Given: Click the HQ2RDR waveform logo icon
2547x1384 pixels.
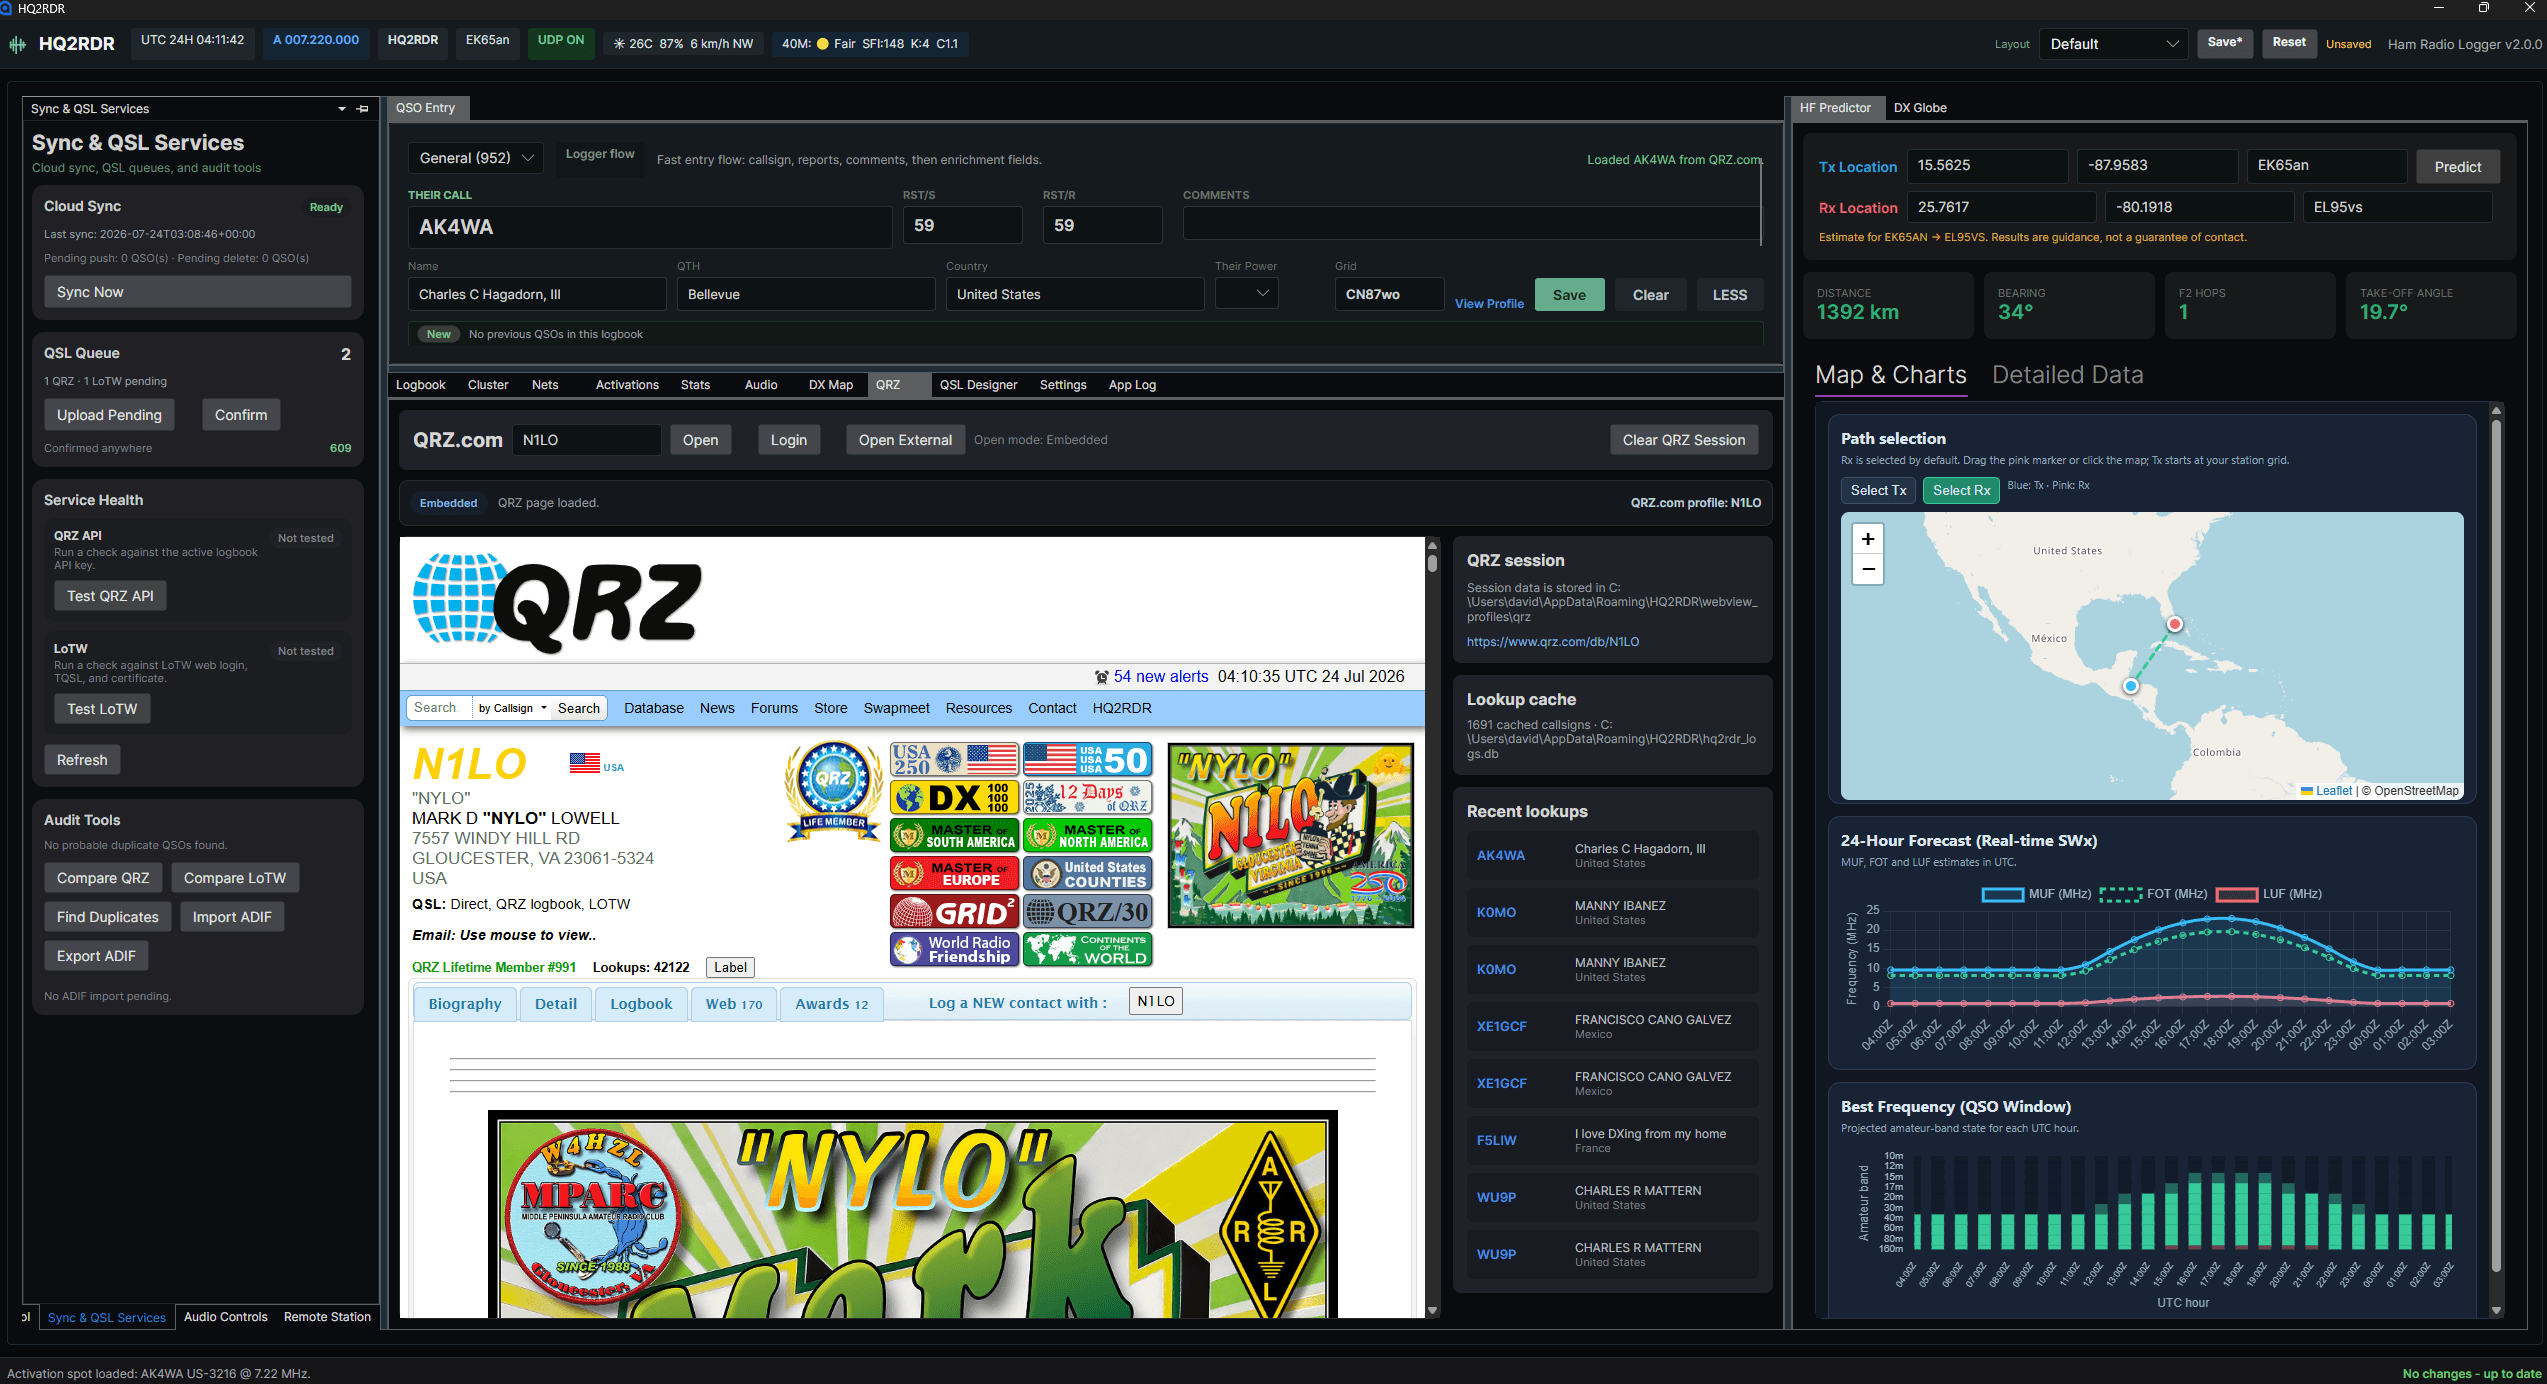Looking at the screenshot, I should pos(17,44).
